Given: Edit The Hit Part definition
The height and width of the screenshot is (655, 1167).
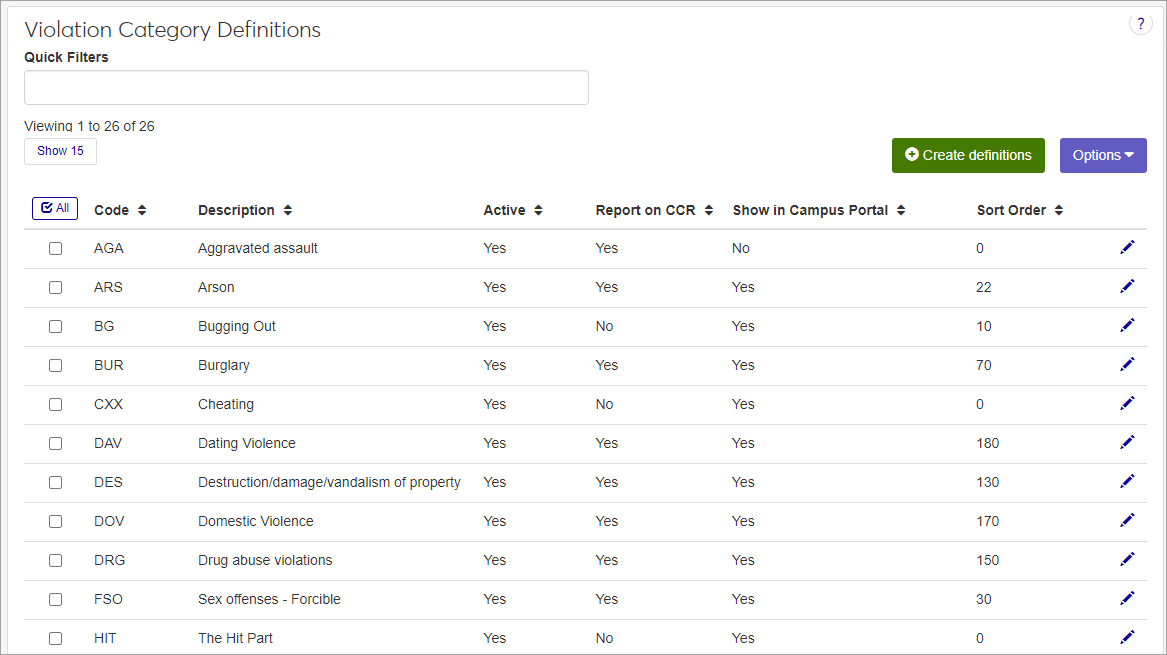Looking at the screenshot, I should point(1127,638).
